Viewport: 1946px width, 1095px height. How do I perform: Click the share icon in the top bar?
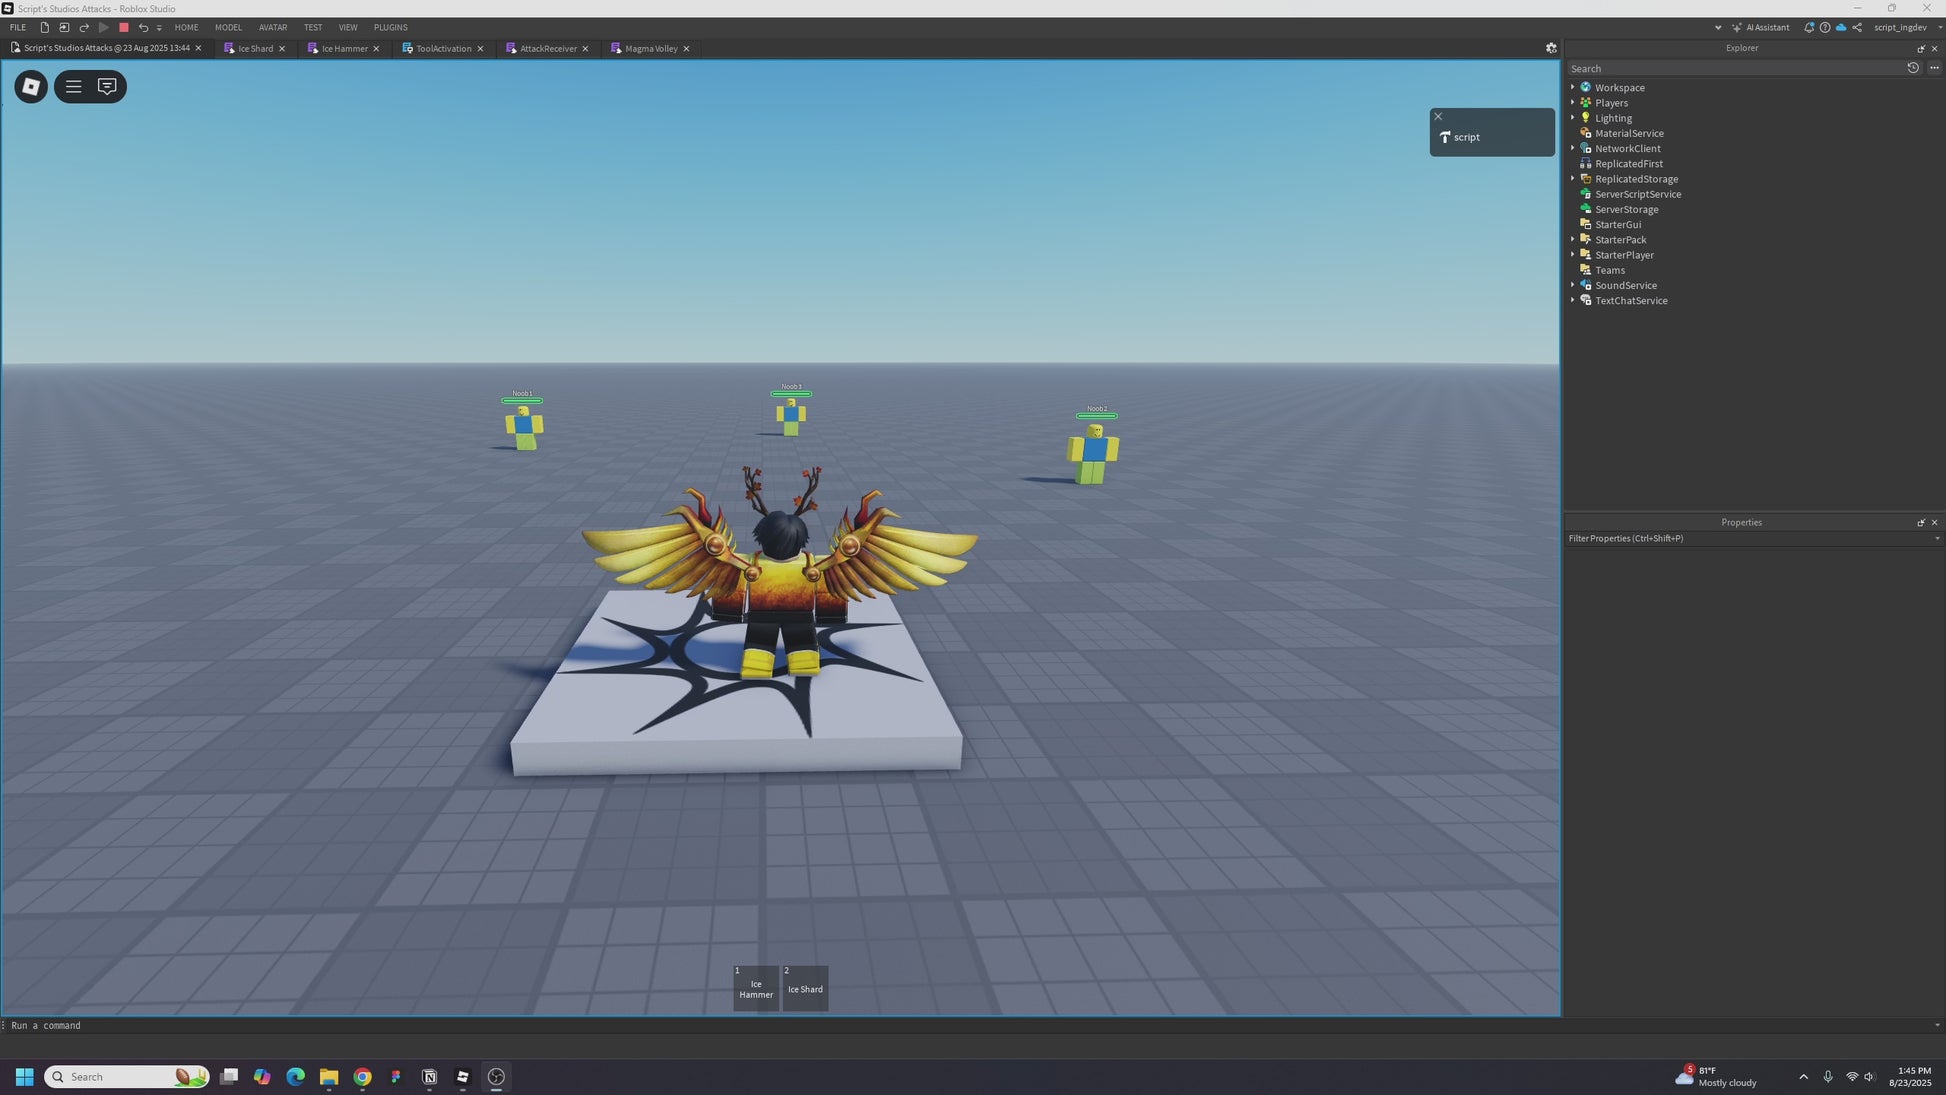point(1857,28)
